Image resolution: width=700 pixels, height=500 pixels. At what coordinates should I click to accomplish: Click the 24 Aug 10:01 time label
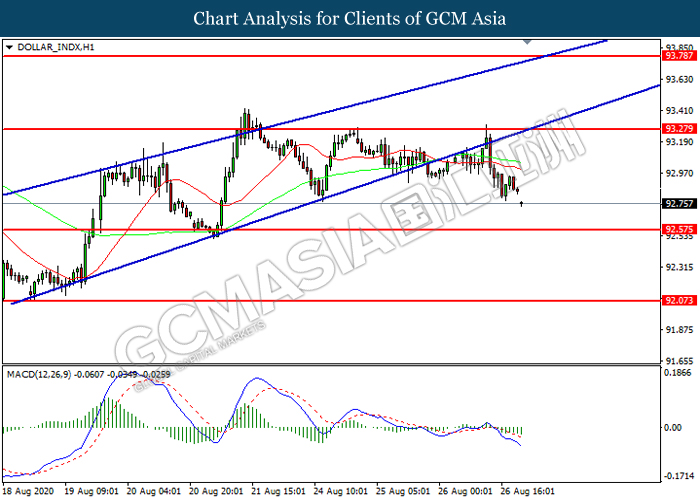click(x=341, y=491)
